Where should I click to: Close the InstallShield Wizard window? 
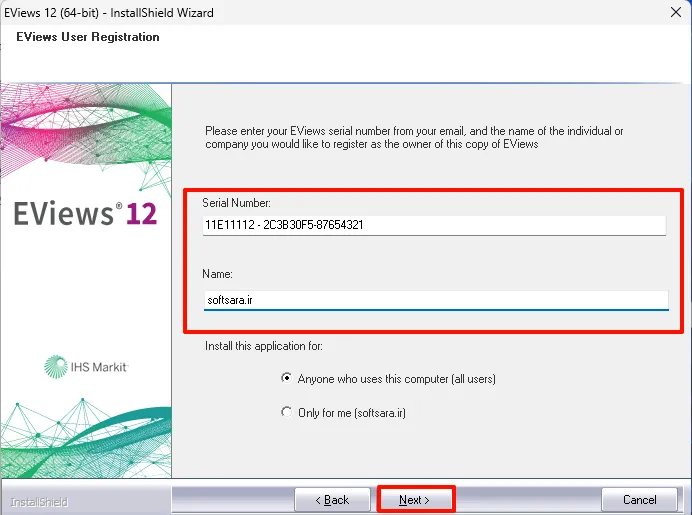click(676, 12)
